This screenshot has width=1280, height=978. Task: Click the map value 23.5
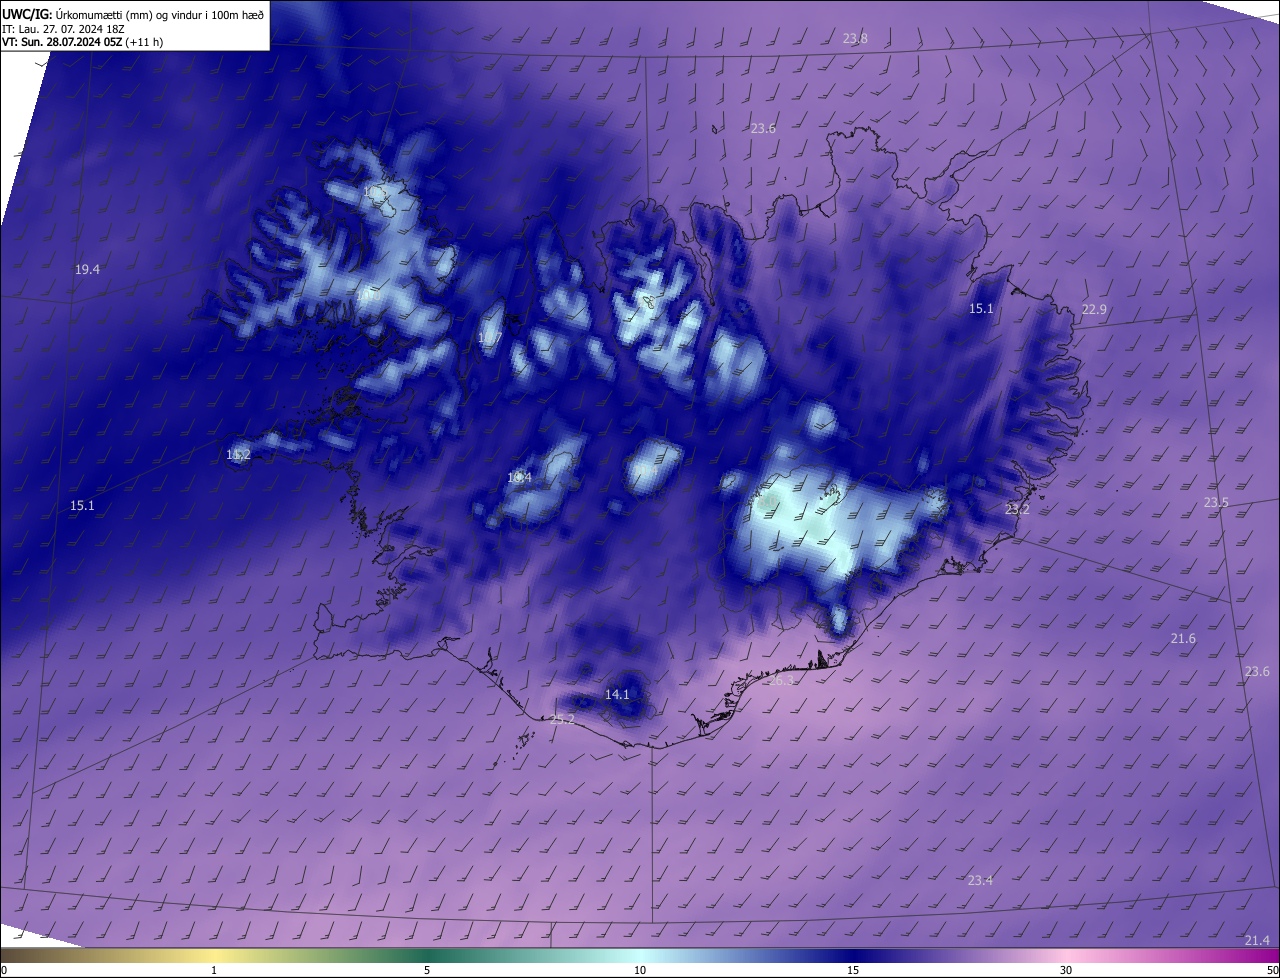pyautogui.click(x=1216, y=503)
